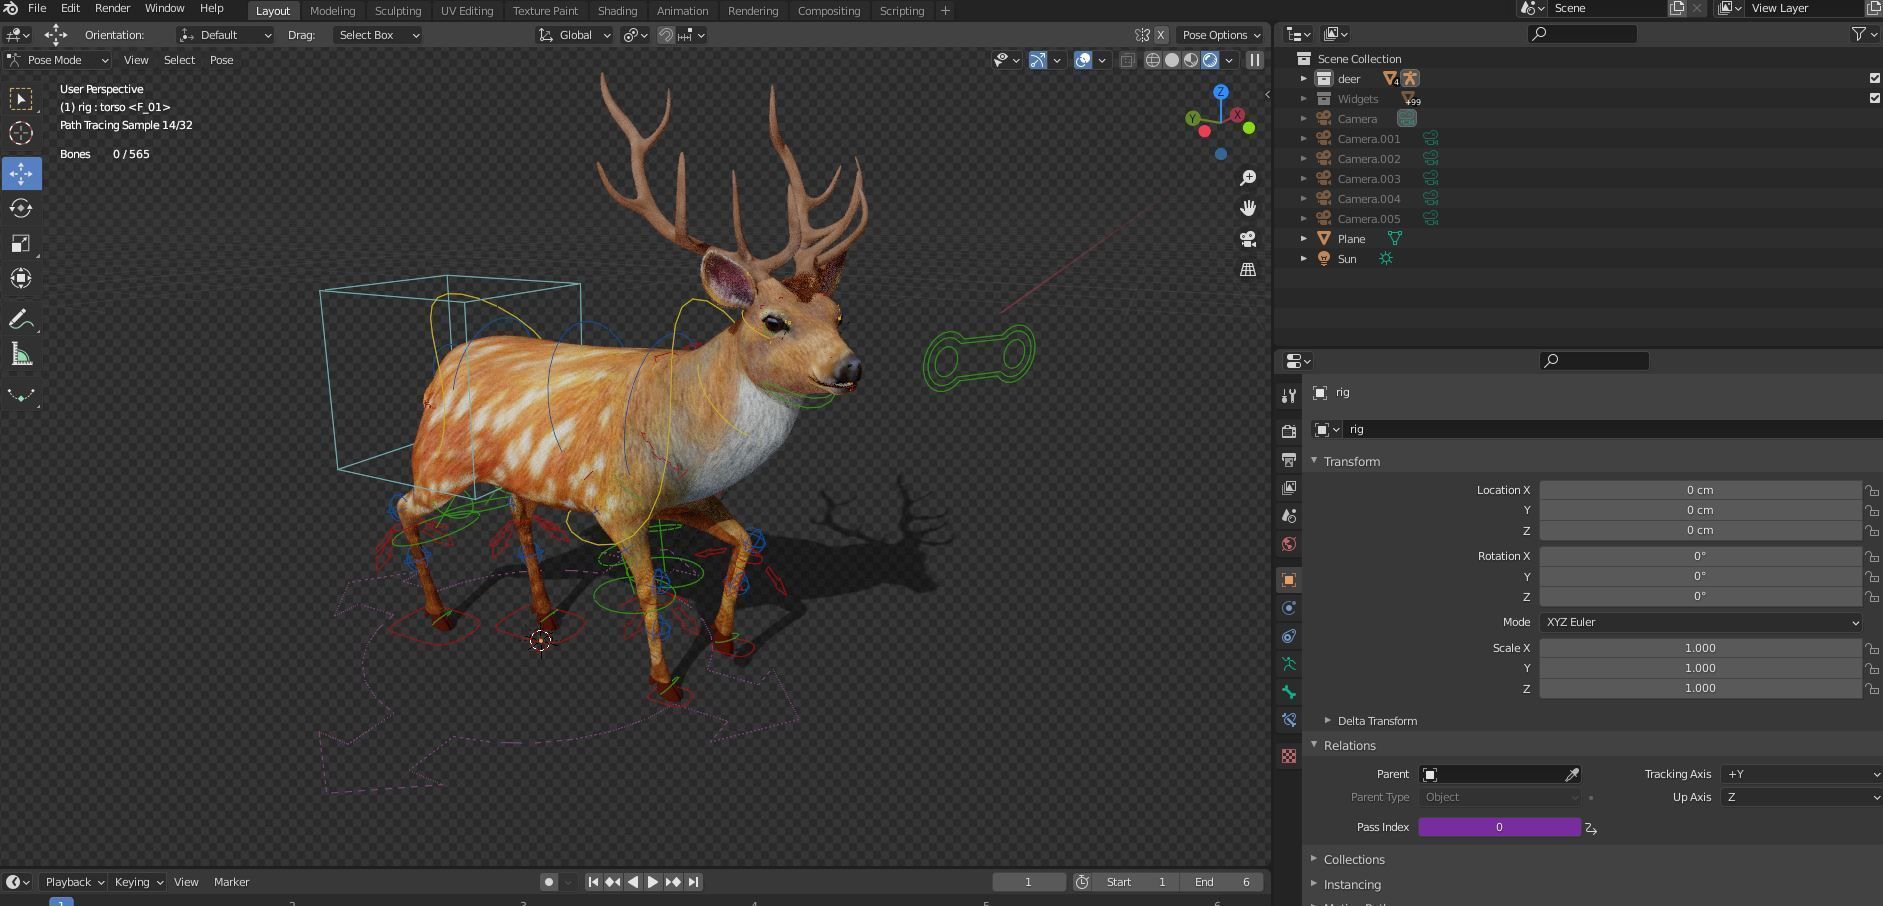Switch to rendered viewport shading

click(x=1210, y=60)
